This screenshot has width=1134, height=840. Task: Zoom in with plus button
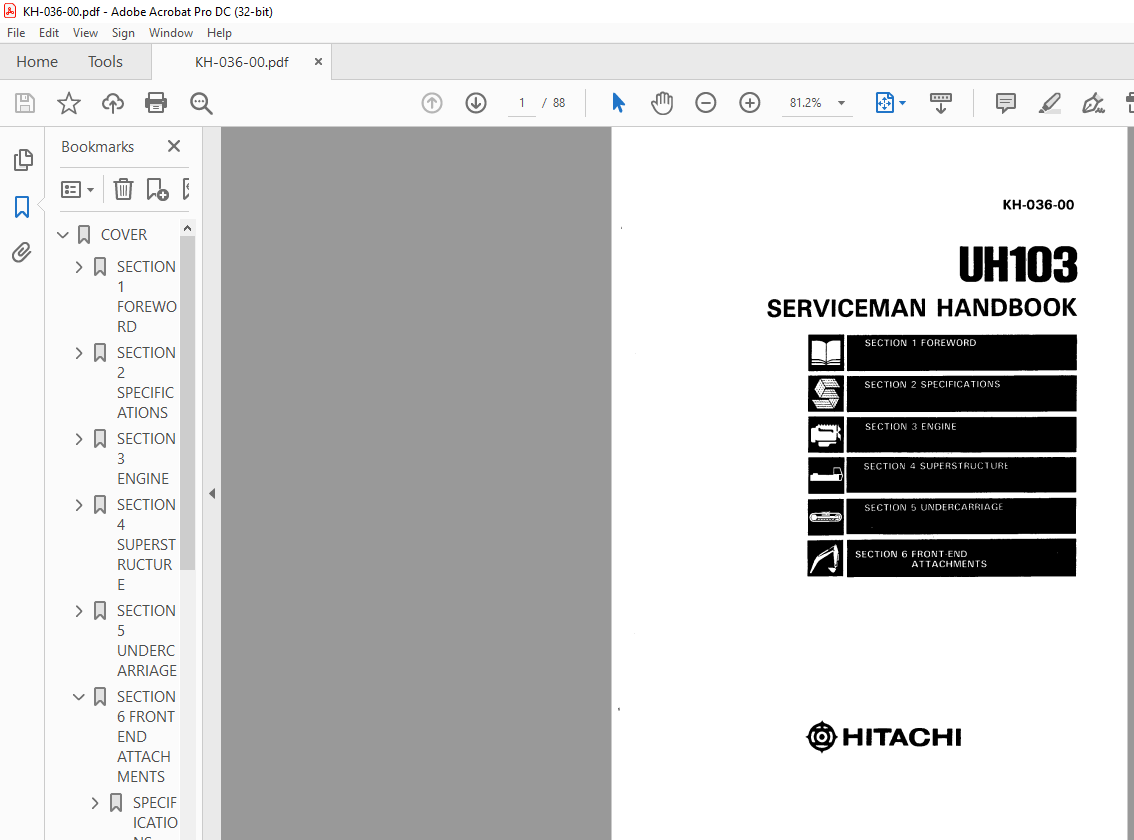[x=750, y=103]
